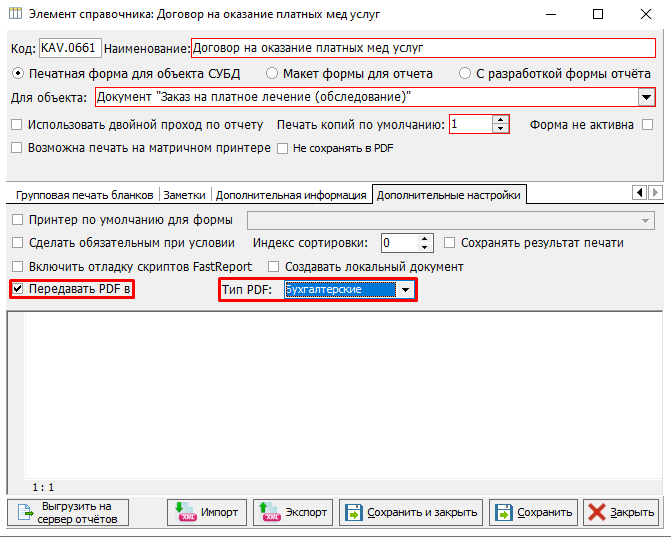Click the Сохранить floppy disk icon

[504, 512]
